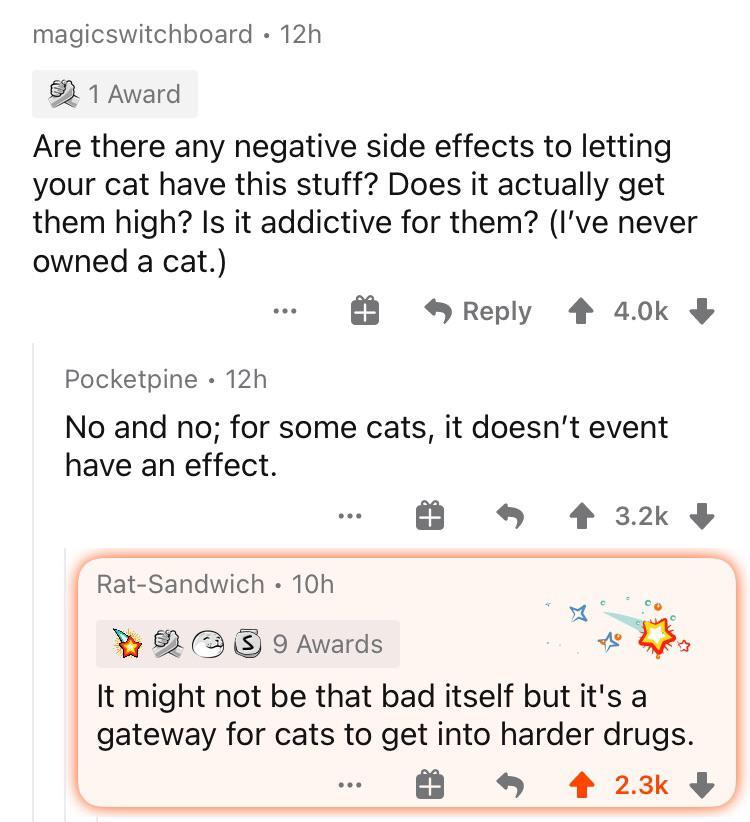
Task: Select the gift icon on the top comment
Action: point(365,311)
